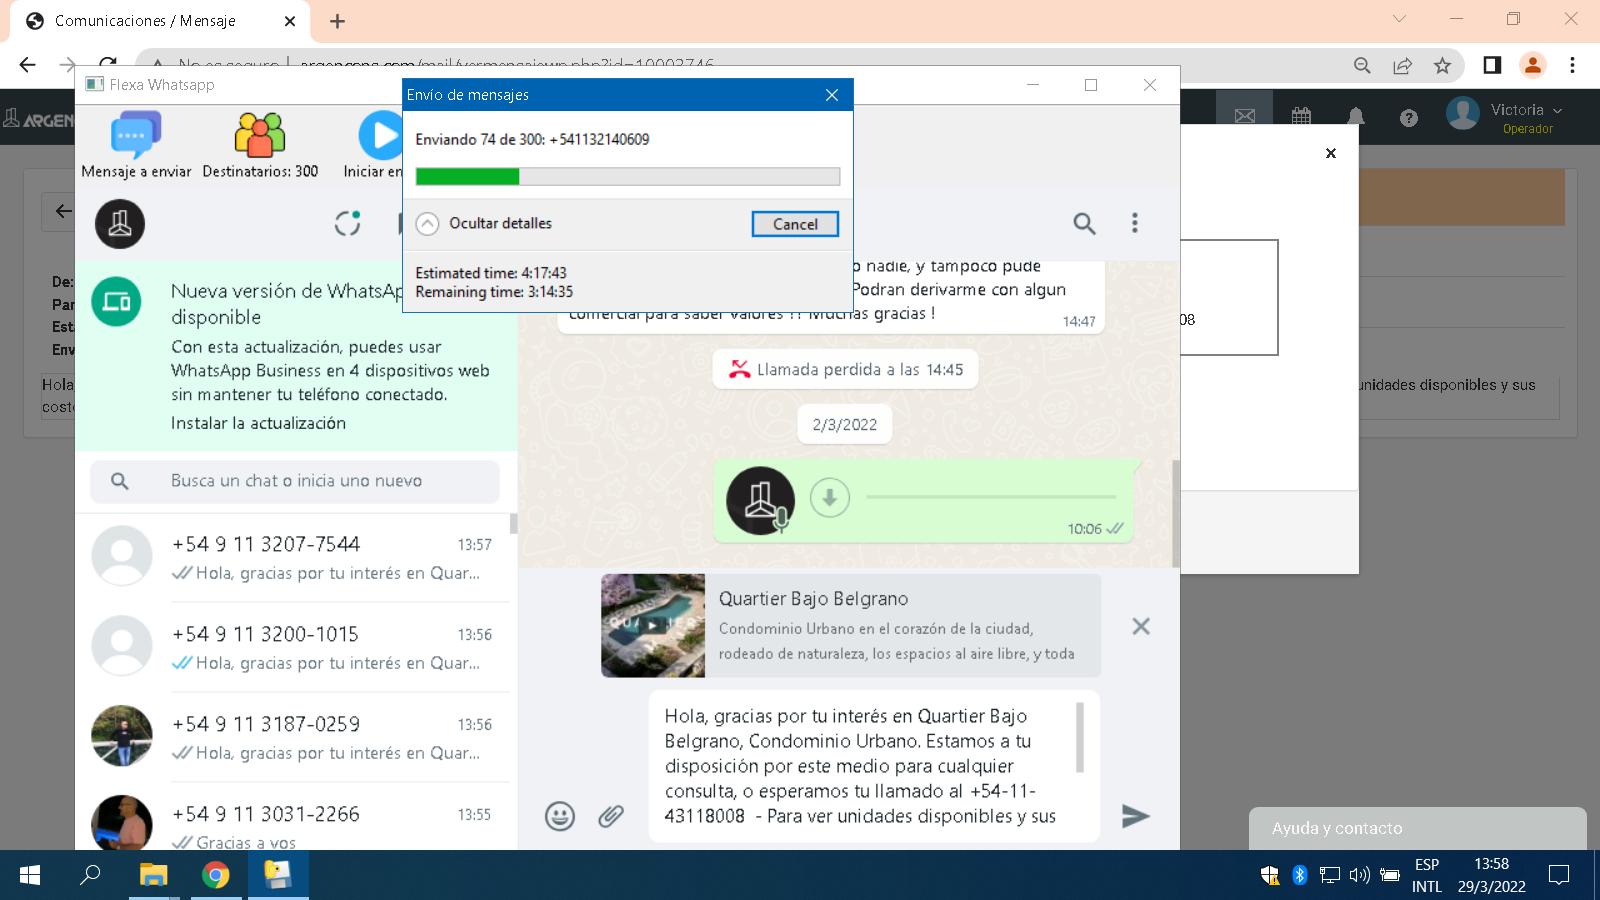Click the browser back arrow
This screenshot has height=900, width=1600.
tap(27, 65)
